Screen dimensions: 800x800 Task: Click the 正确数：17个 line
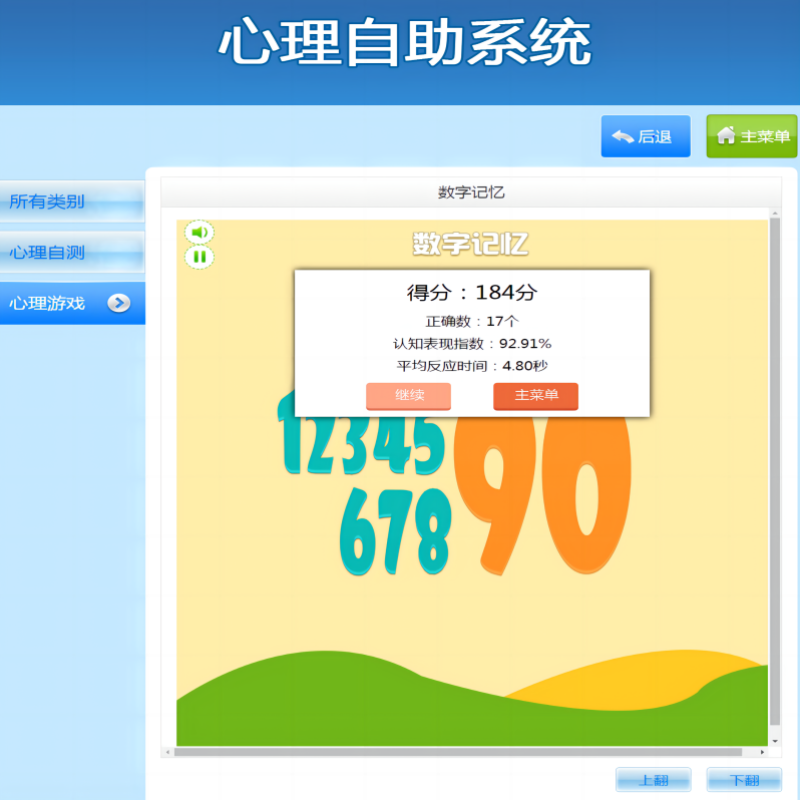point(472,321)
